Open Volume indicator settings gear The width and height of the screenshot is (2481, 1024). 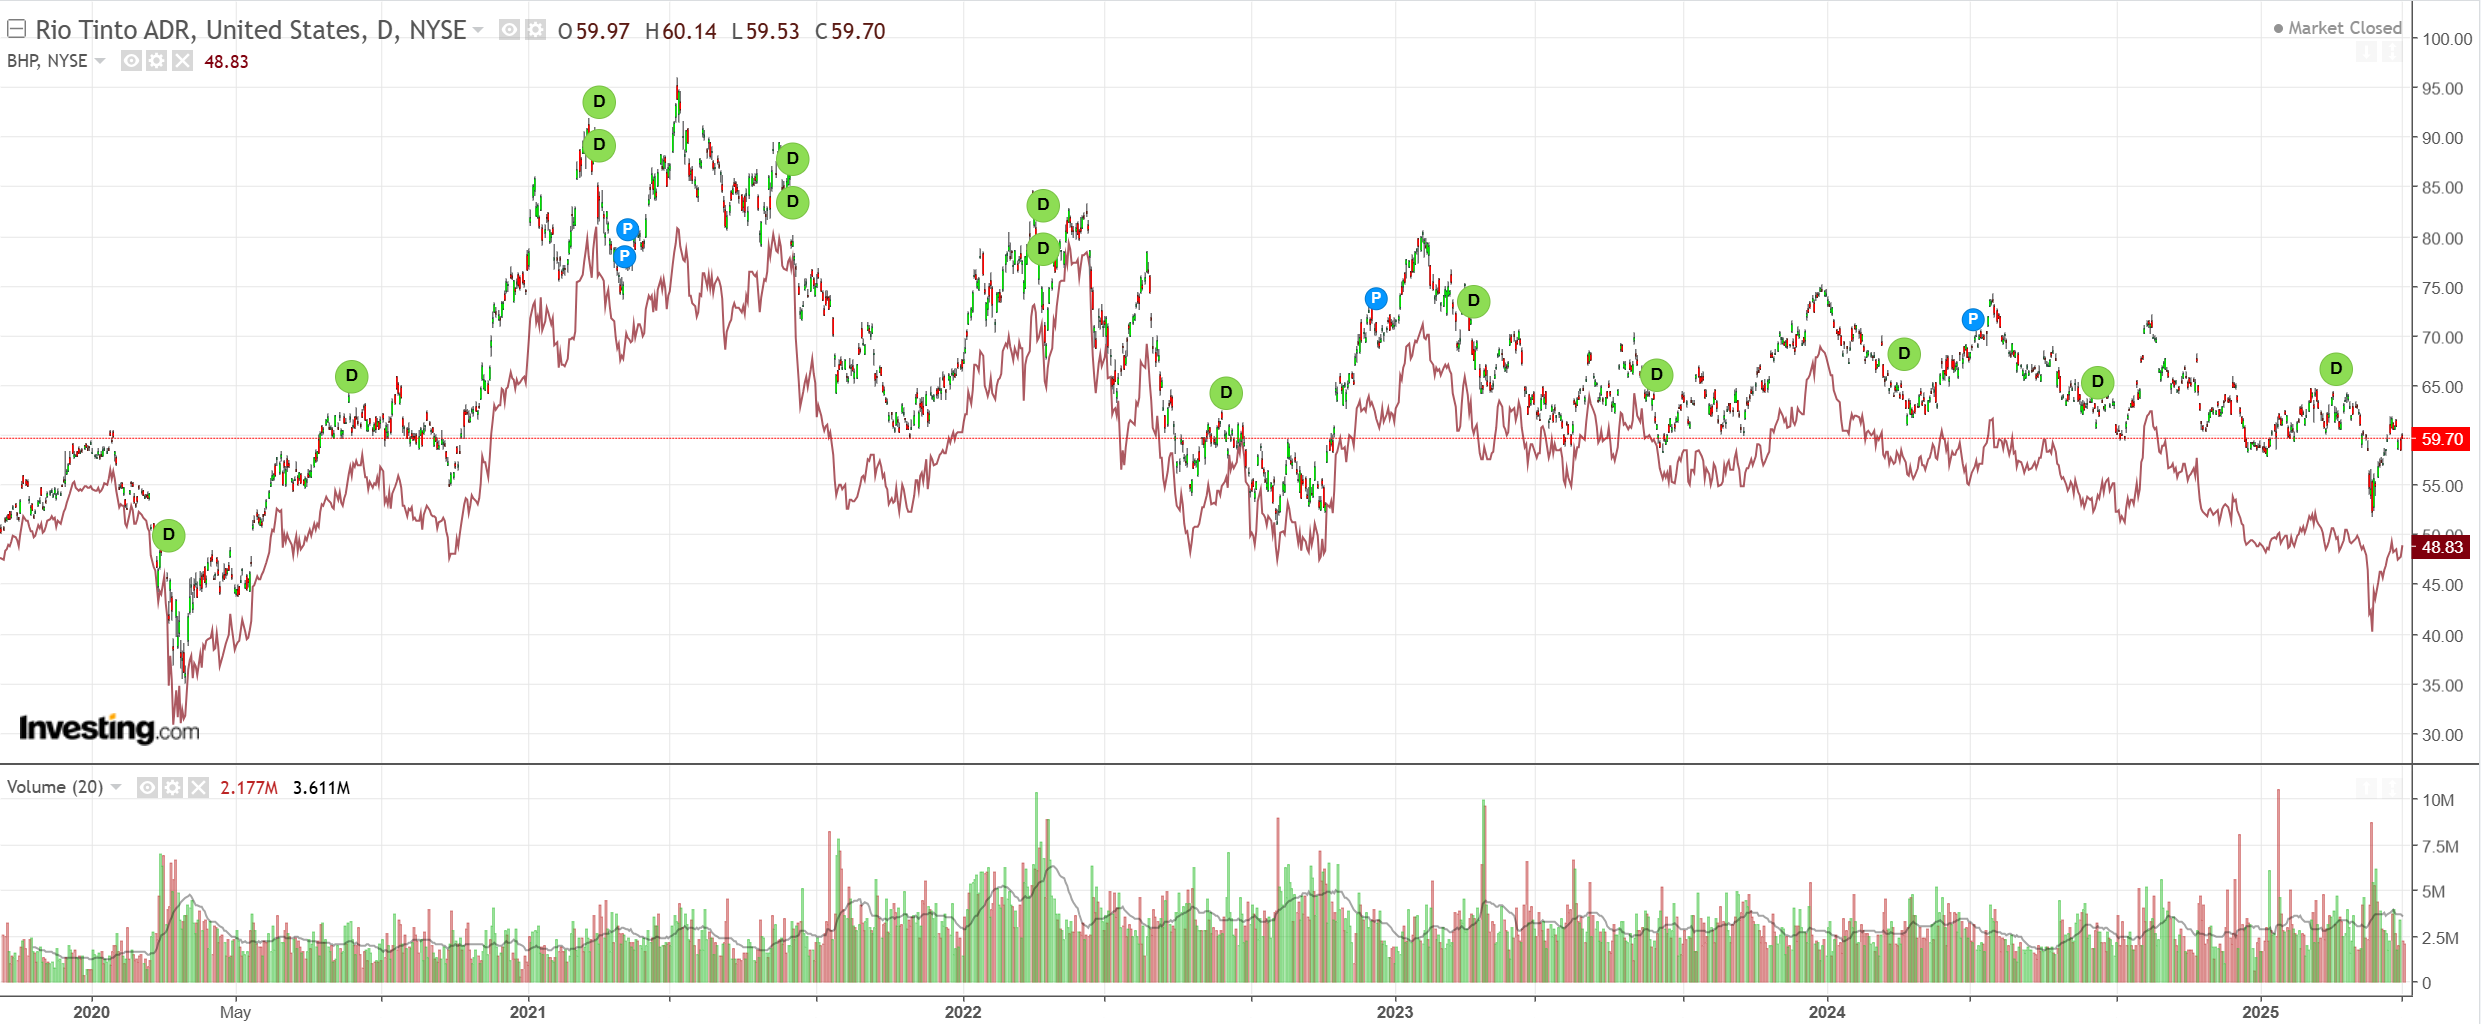pyautogui.click(x=173, y=788)
